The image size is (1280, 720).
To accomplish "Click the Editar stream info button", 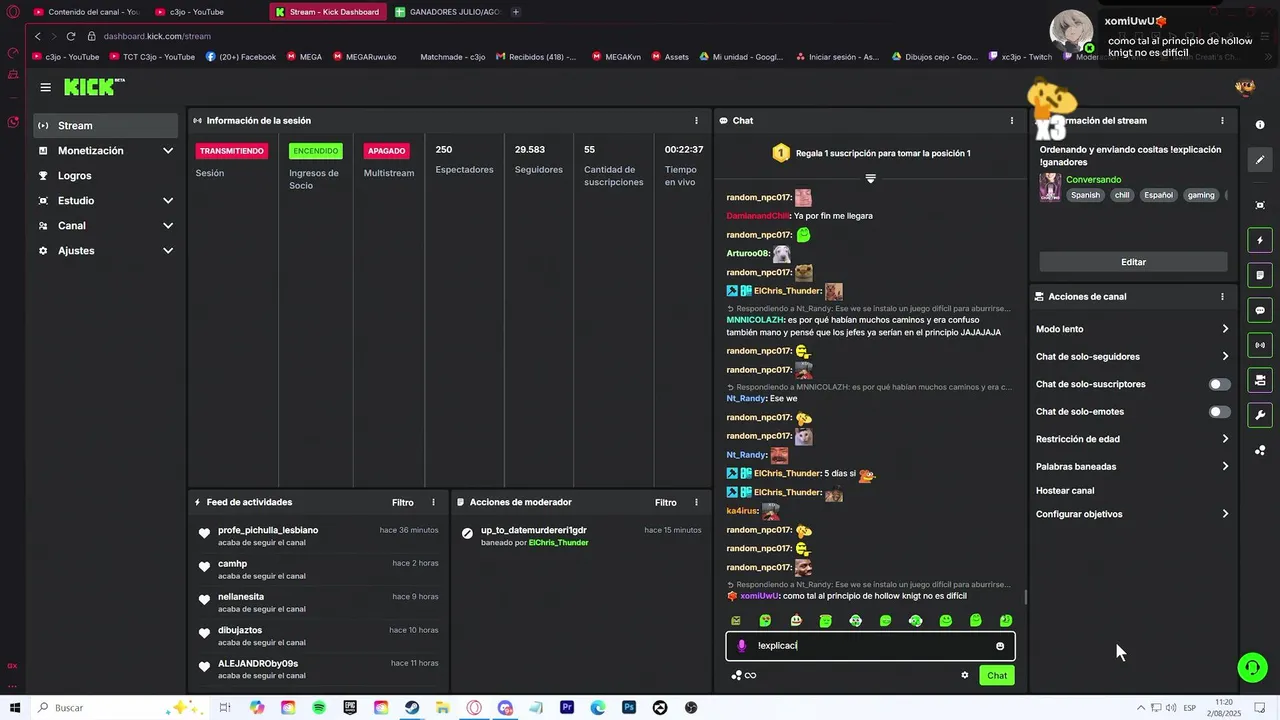I will (1133, 262).
